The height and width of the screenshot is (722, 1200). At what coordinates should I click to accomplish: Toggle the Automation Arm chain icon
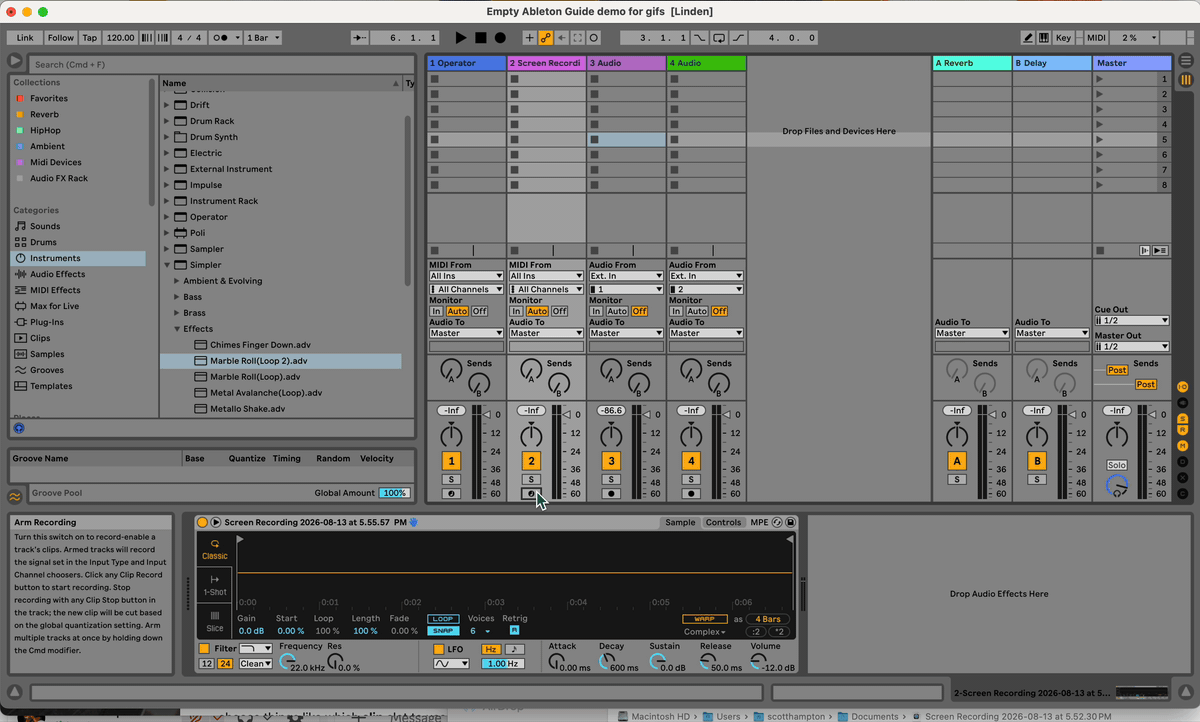tap(546, 38)
